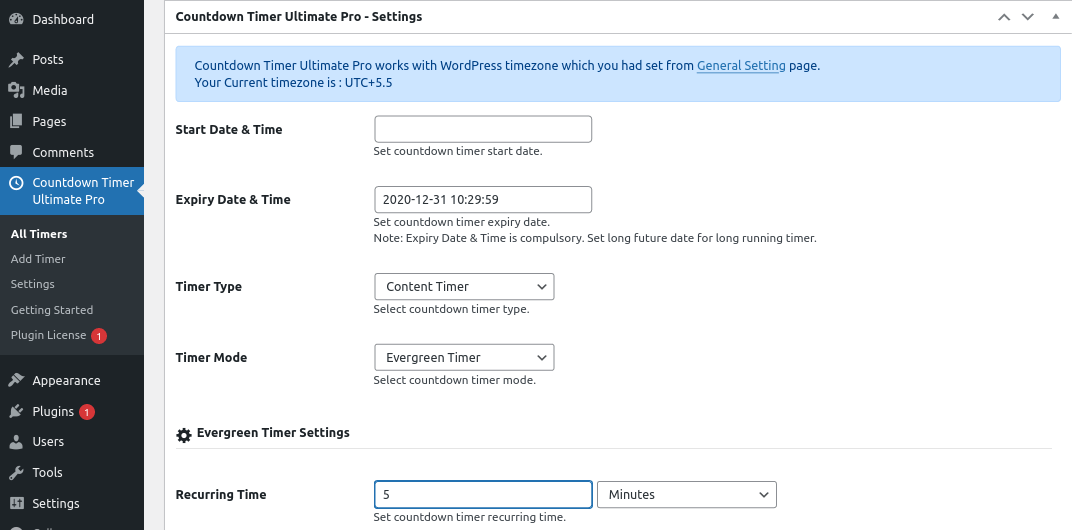The width and height of the screenshot is (1072, 530).
Task: Click 'Set countdown timer start date.' hint
Action: pos(458,151)
